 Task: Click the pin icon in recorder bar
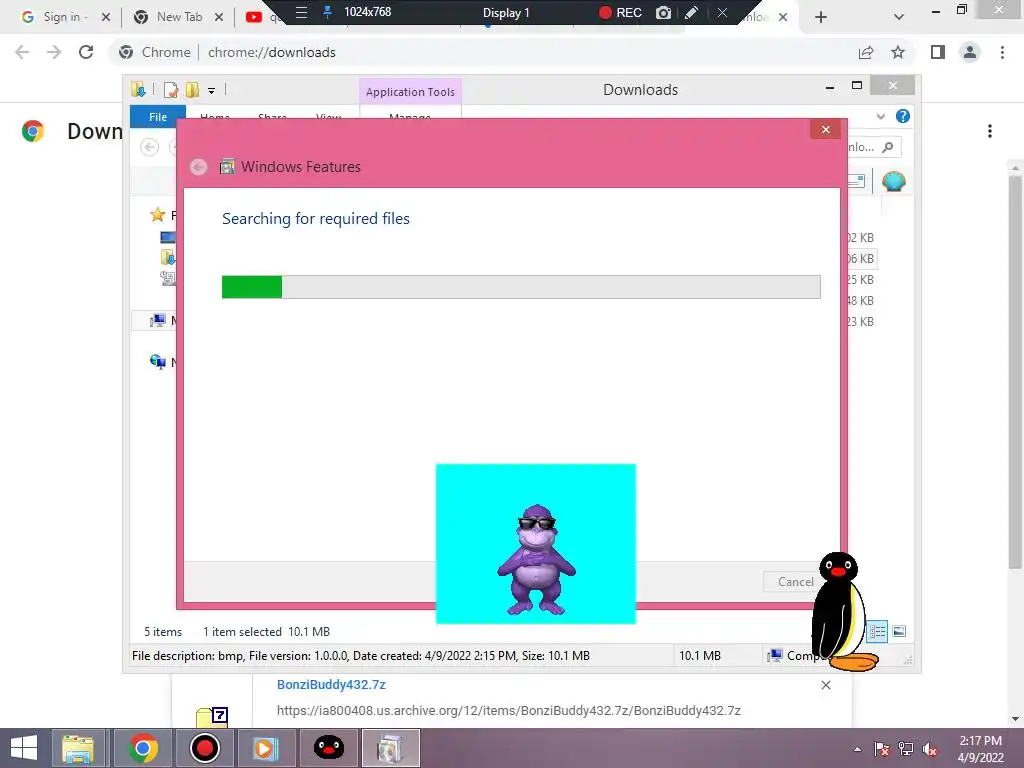tap(328, 12)
